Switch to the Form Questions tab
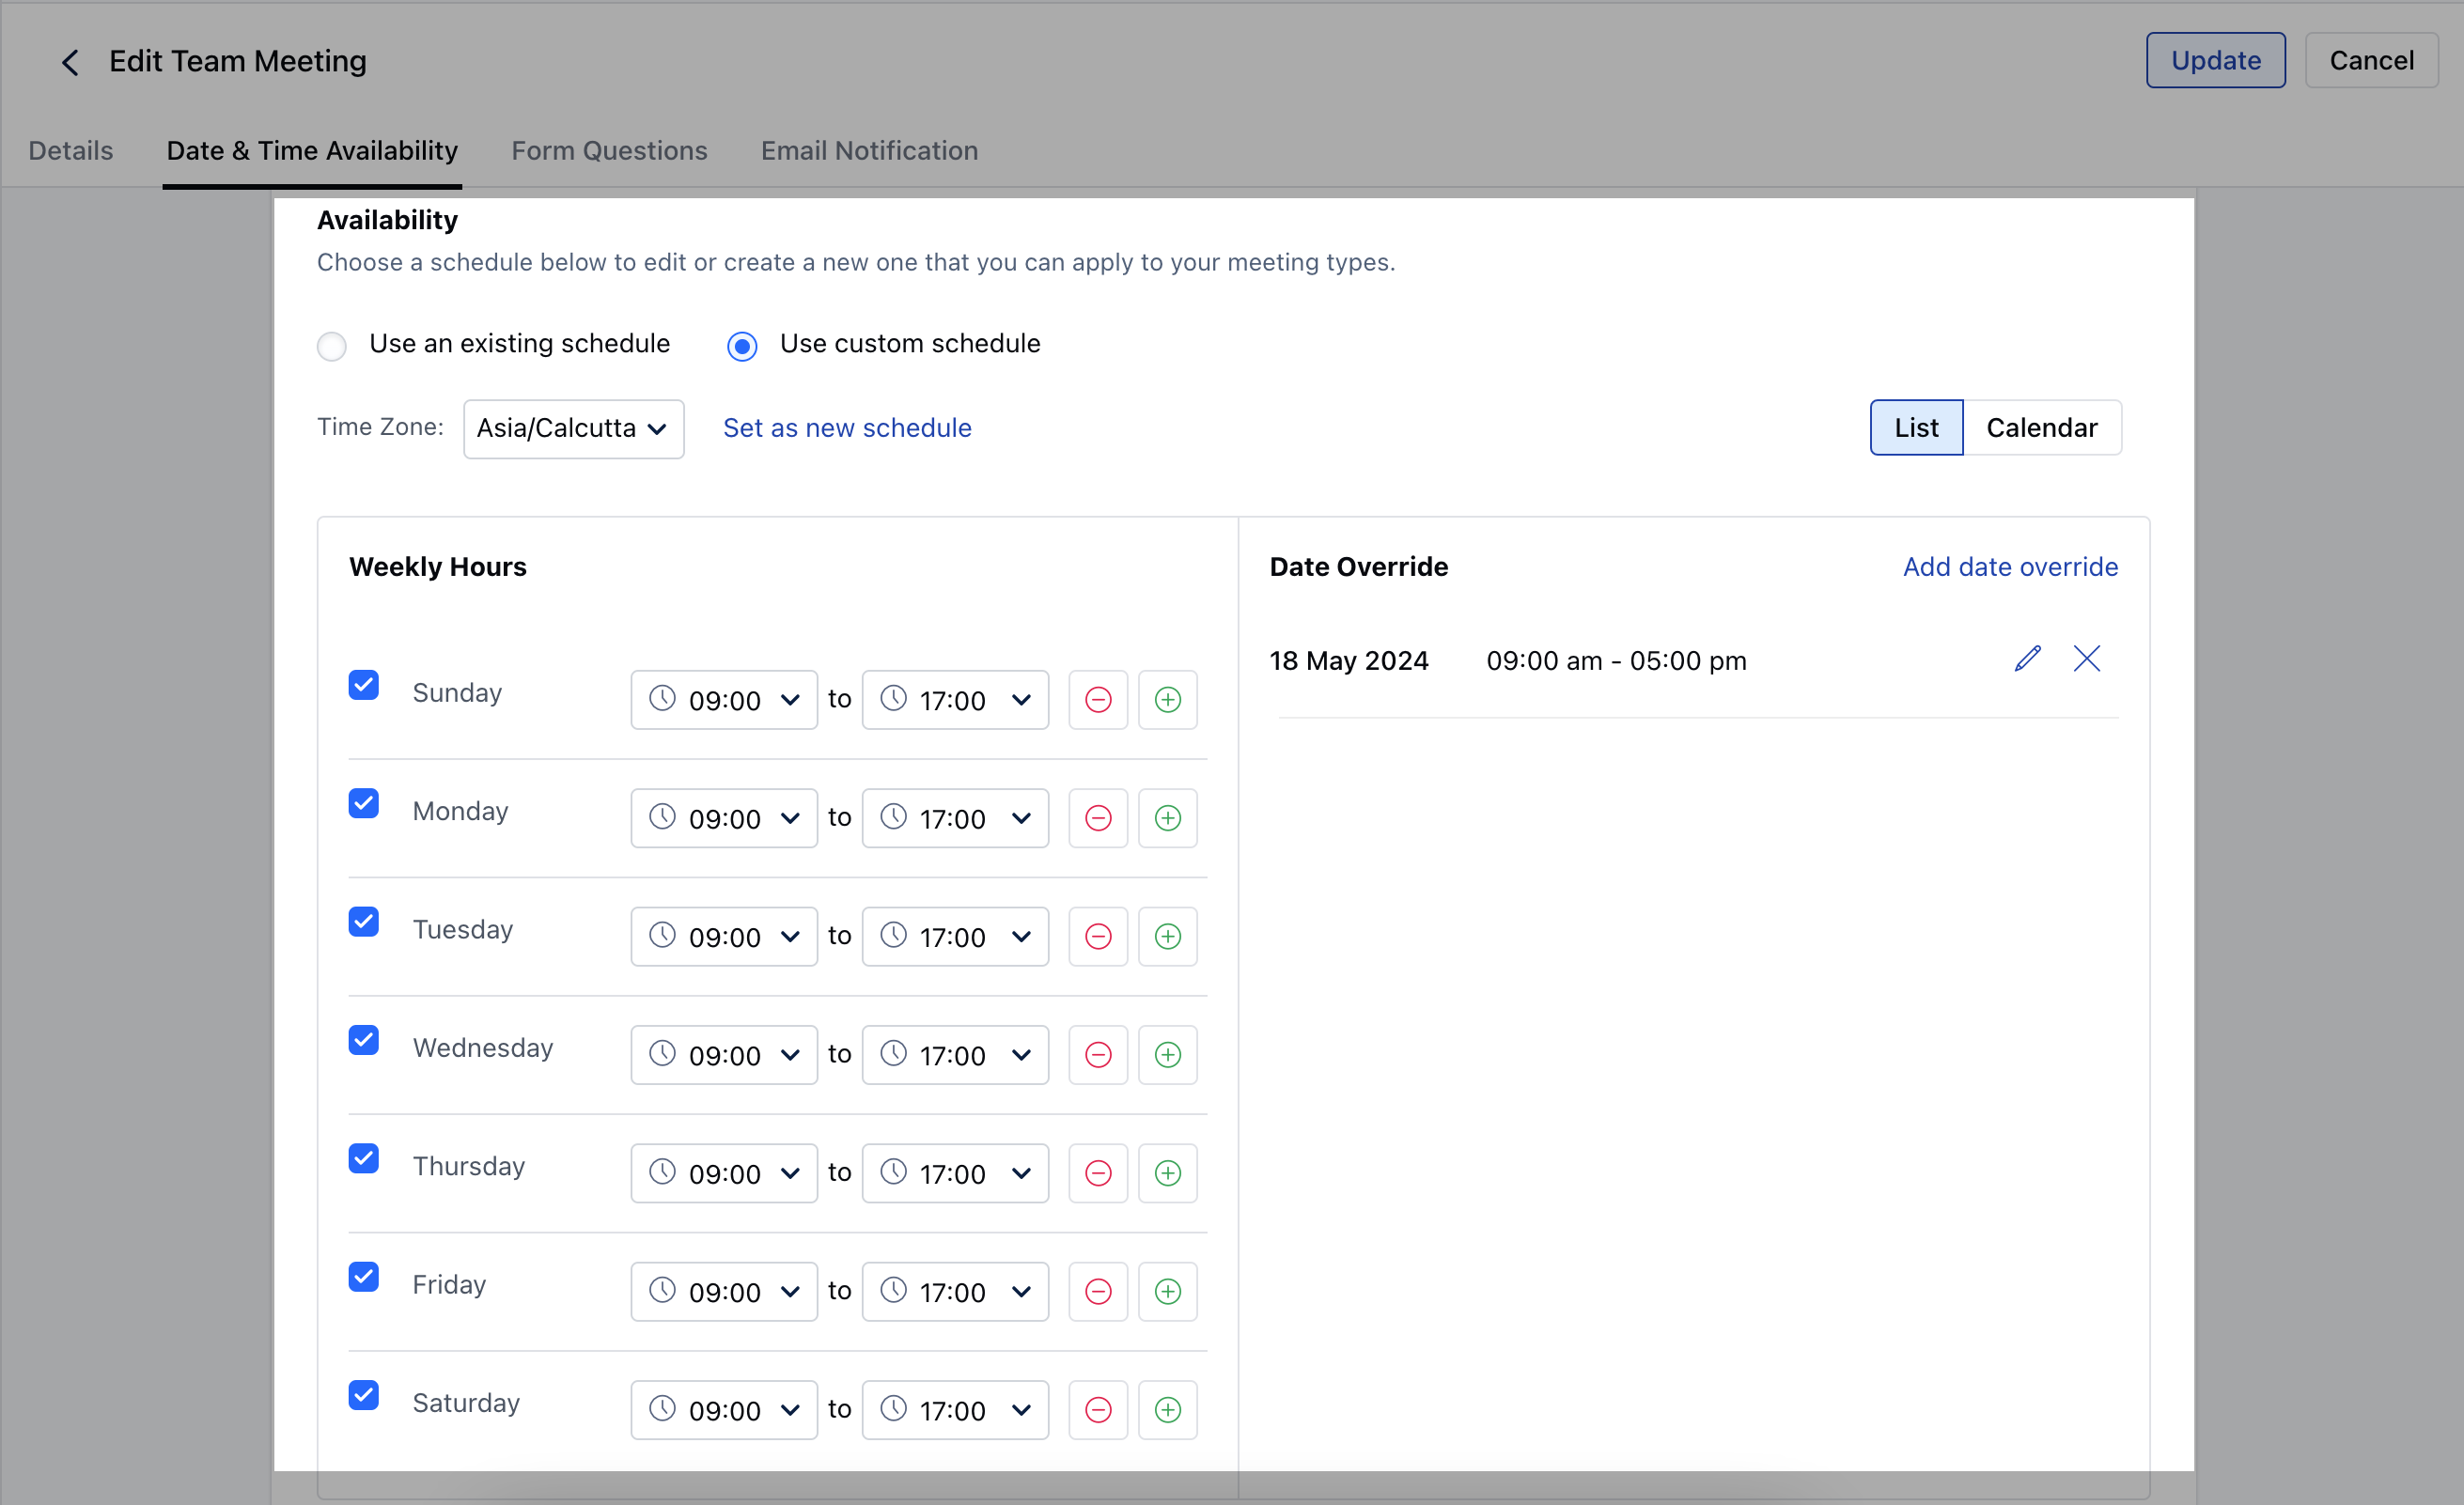The image size is (2464, 1505). [609, 151]
